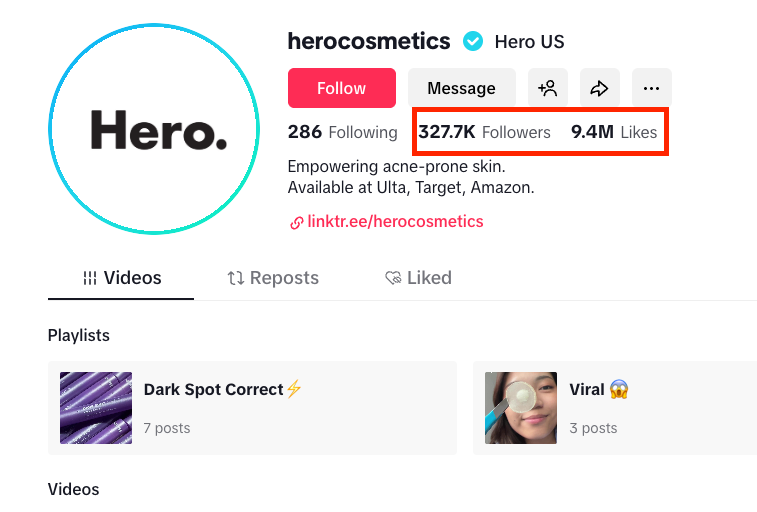Click the blue verified badge
The height and width of the screenshot is (512, 757).
coord(473,42)
